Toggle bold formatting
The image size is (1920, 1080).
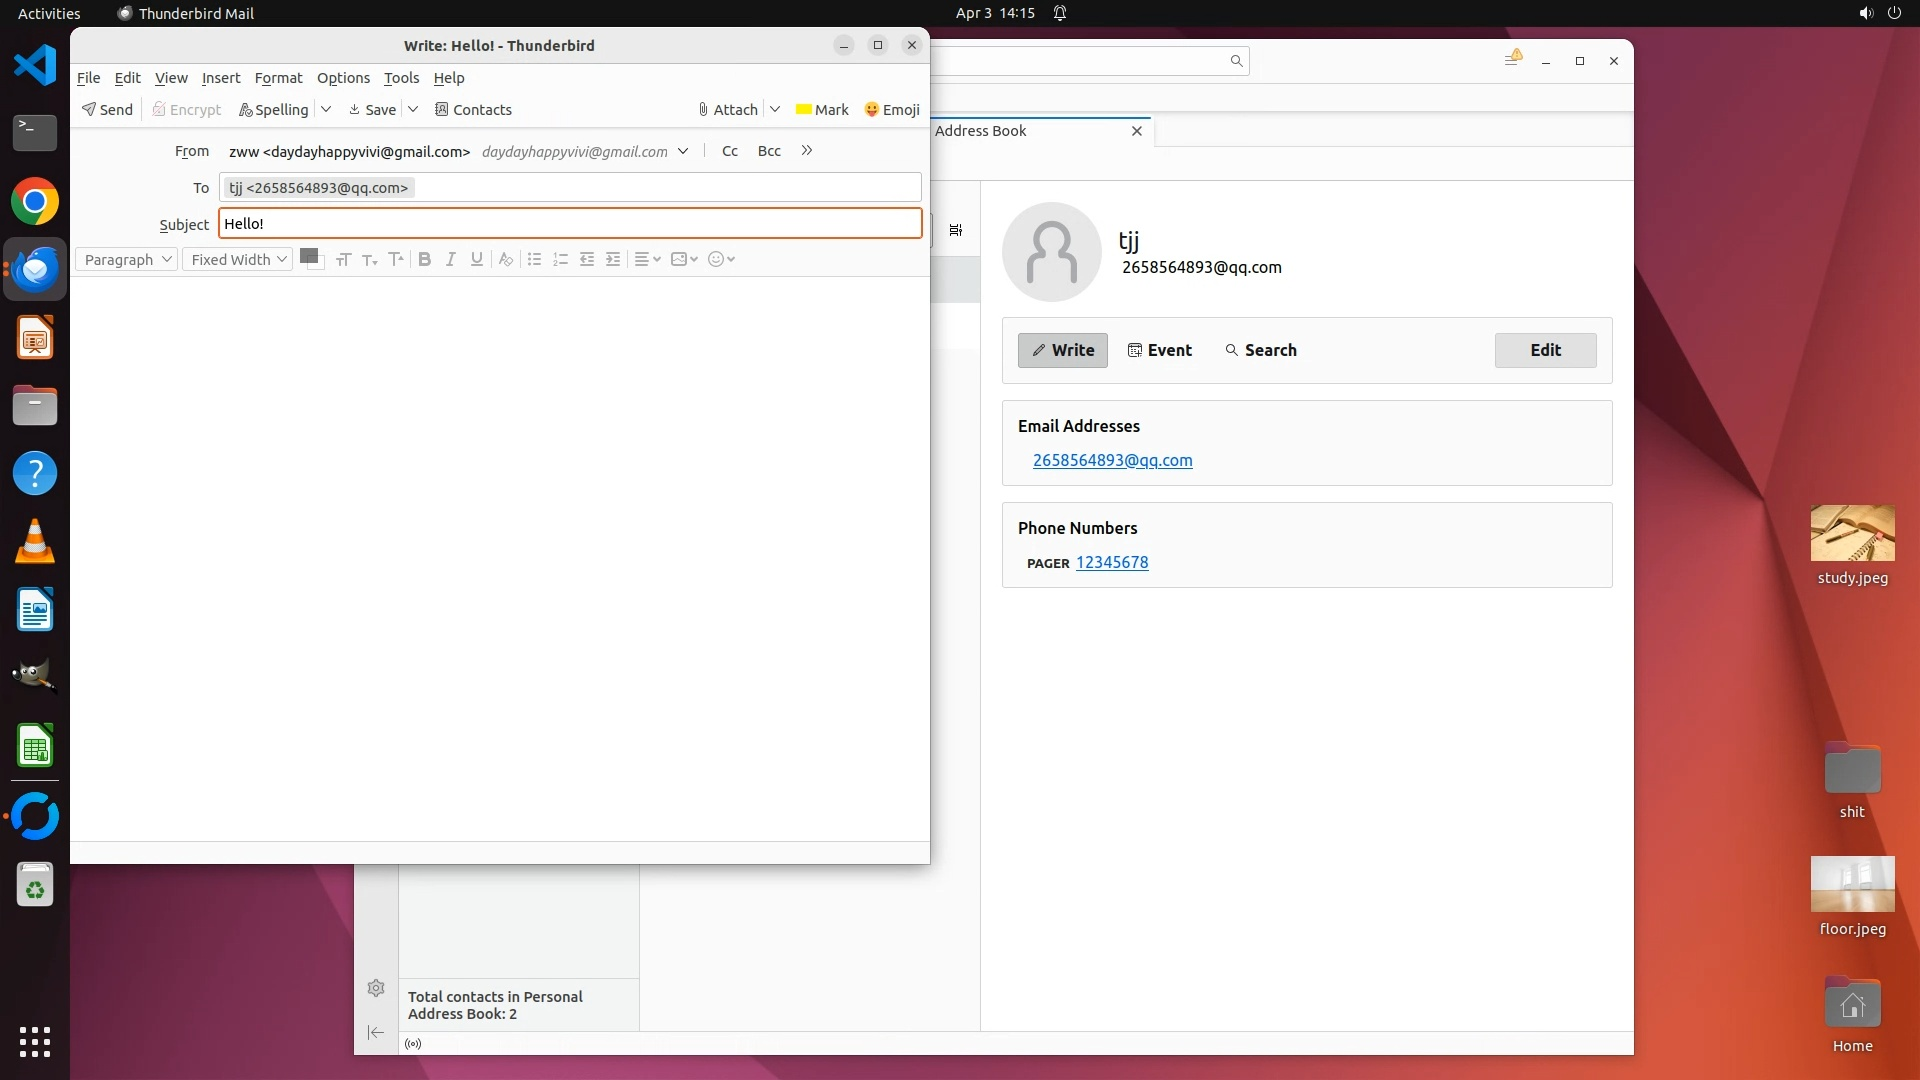424,260
